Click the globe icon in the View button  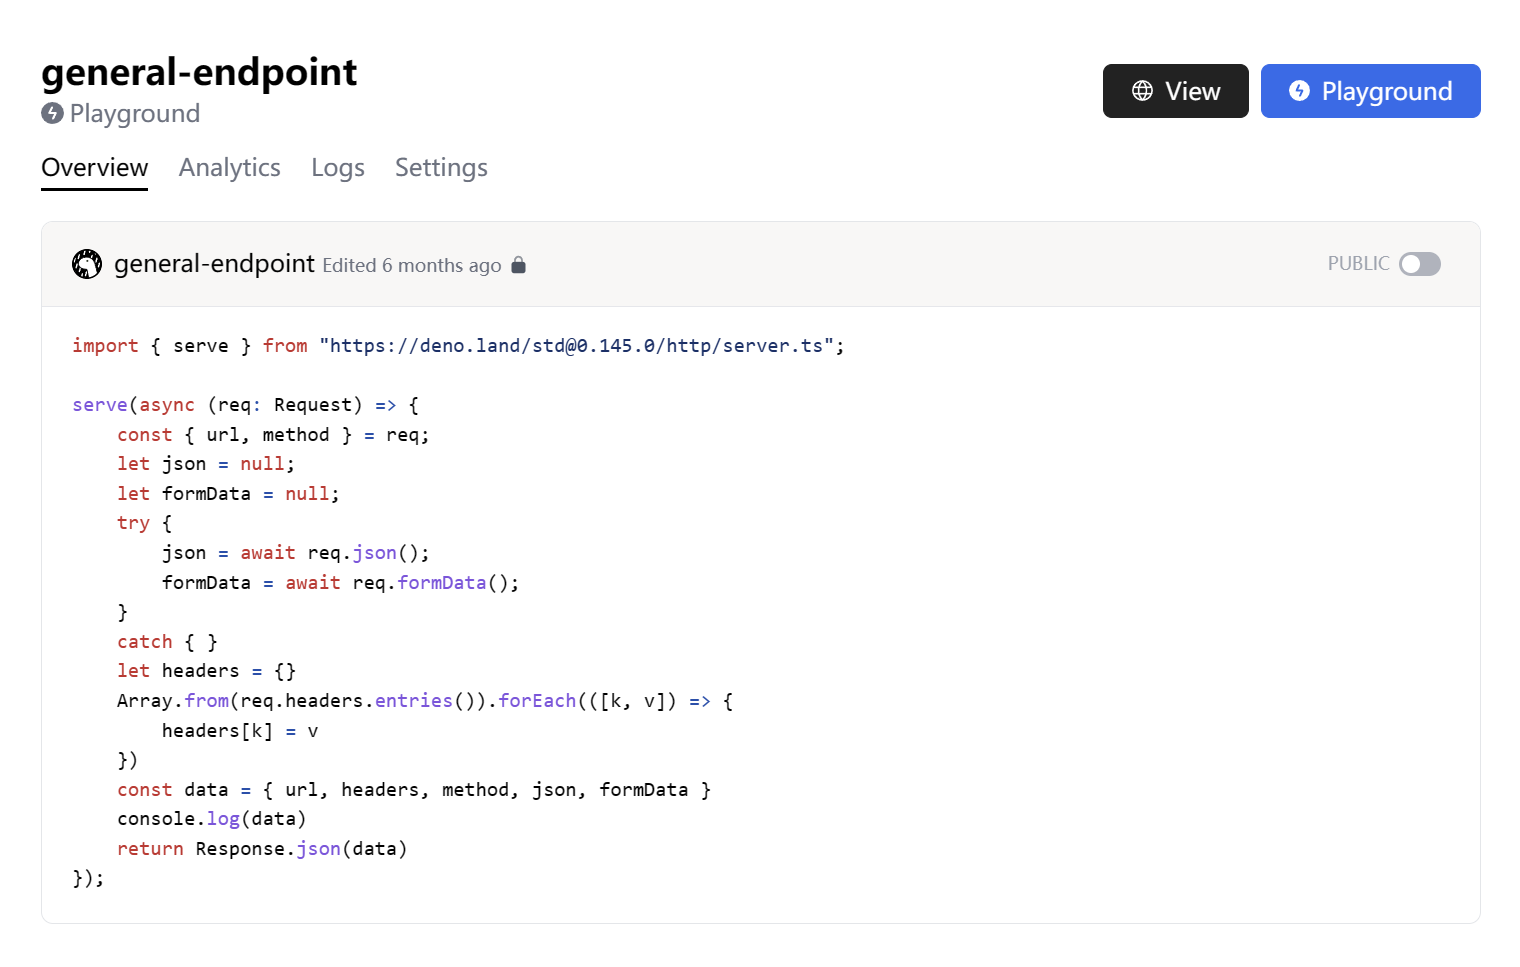[x=1142, y=91]
